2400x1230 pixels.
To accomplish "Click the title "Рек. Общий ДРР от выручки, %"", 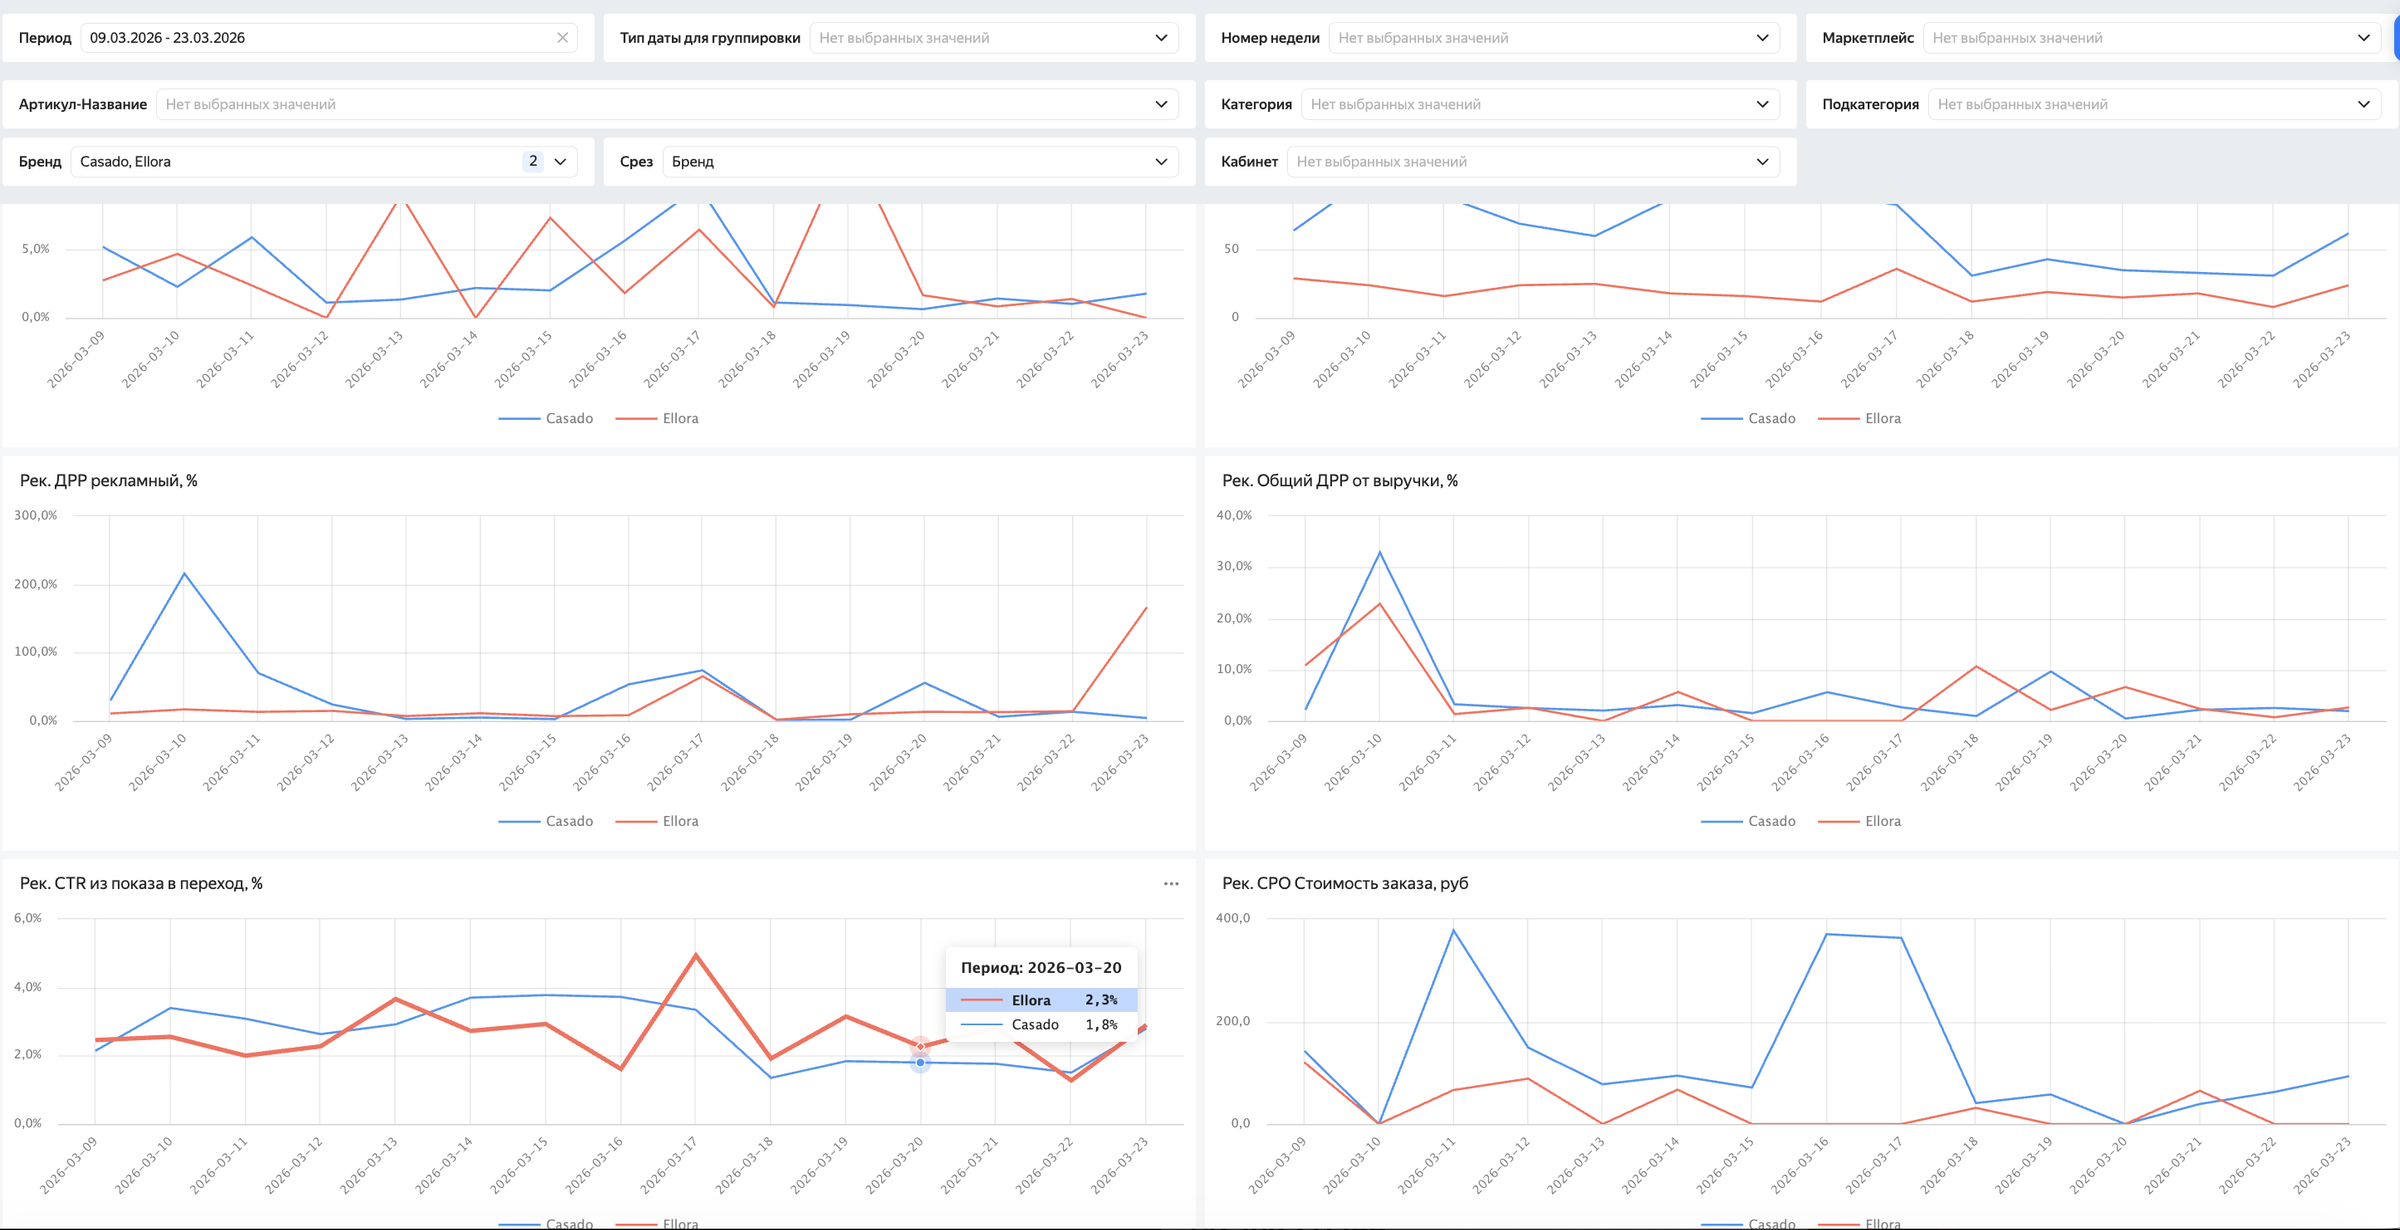I will pos(1340,481).
